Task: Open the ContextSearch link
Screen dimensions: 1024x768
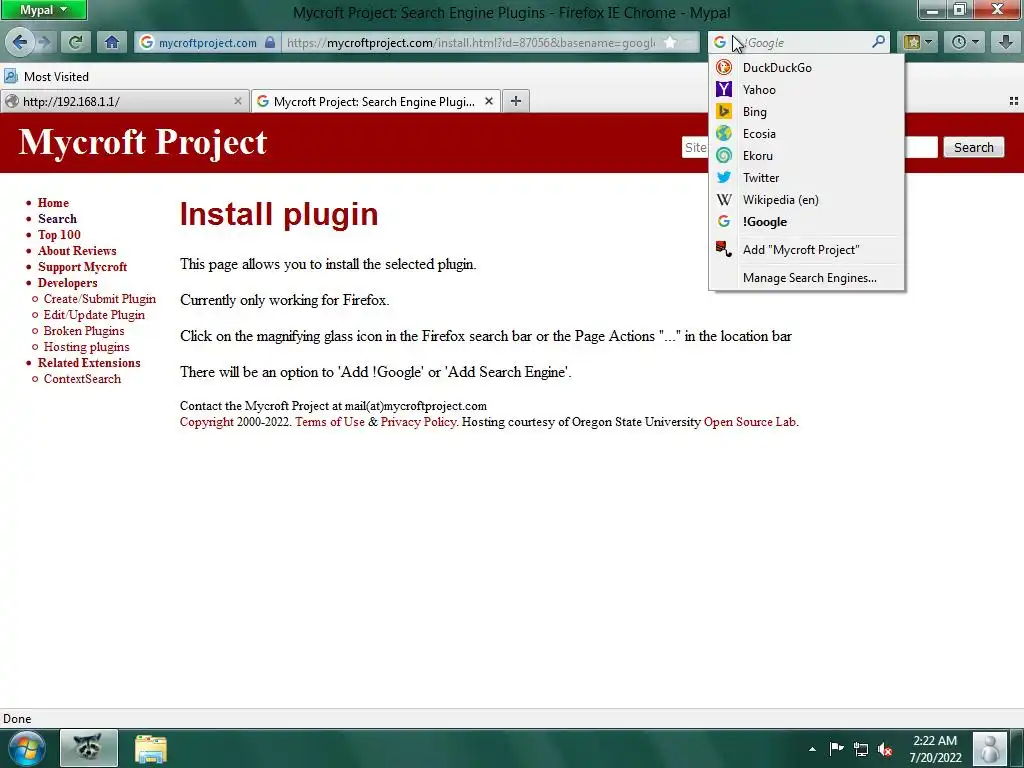Action: pyautogui.click(x=82, y=379)
